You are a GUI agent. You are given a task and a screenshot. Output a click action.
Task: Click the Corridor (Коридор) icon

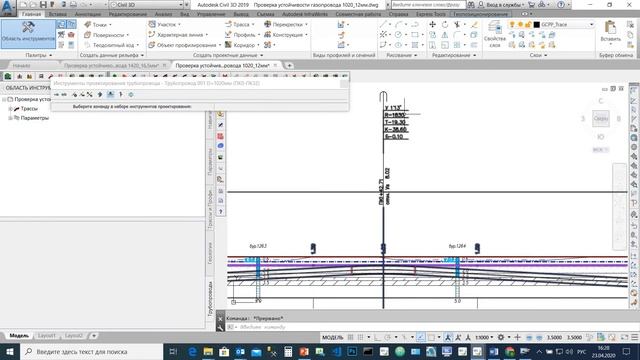(x=229, y=45)
